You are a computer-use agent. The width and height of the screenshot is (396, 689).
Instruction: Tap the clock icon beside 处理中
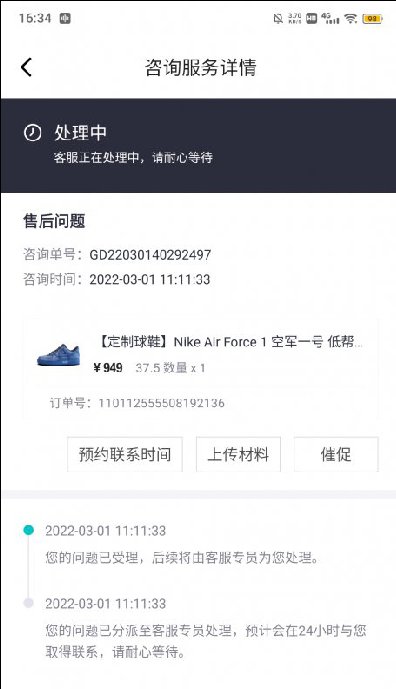pos(32,133)
